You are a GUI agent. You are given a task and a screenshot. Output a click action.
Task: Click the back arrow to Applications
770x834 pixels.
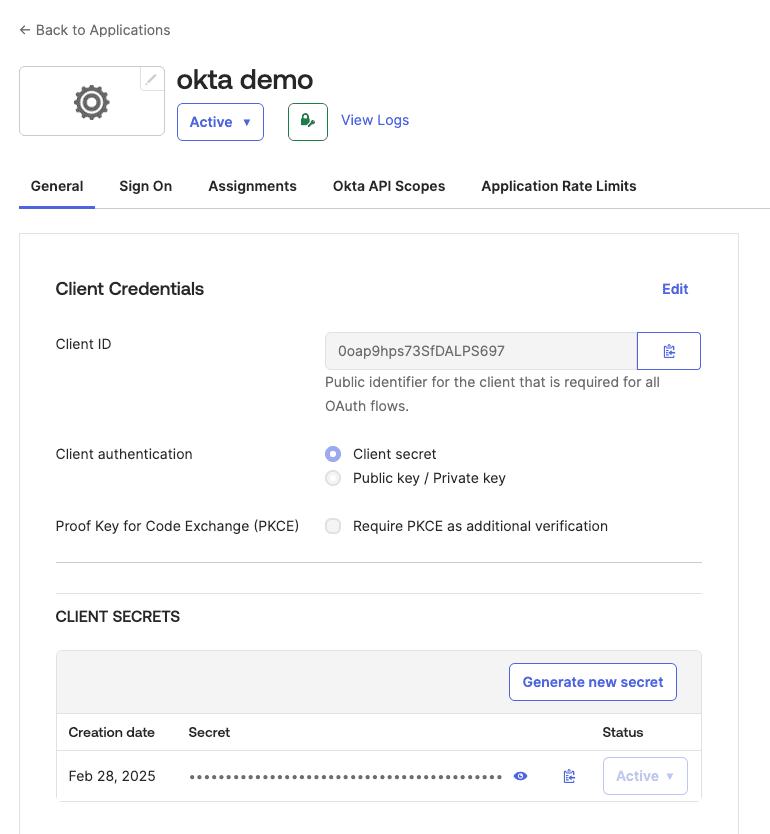point(24,30)
